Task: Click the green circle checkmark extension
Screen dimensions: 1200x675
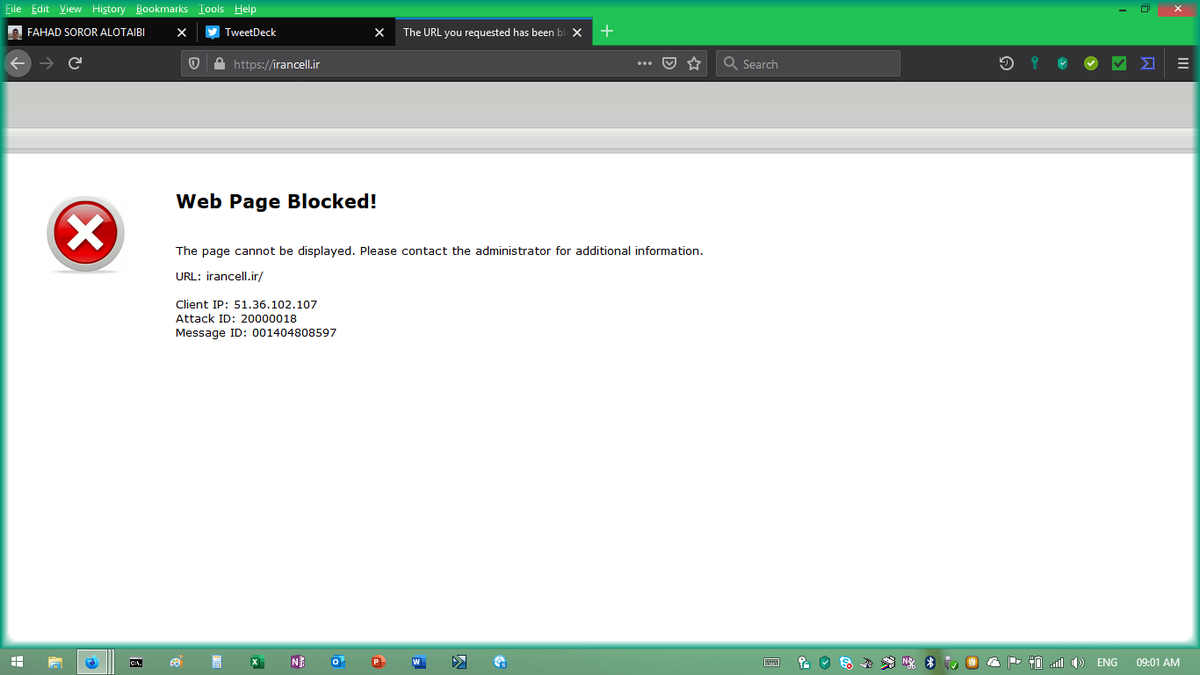Action: pyautogui.click(x=1091, y=64)
